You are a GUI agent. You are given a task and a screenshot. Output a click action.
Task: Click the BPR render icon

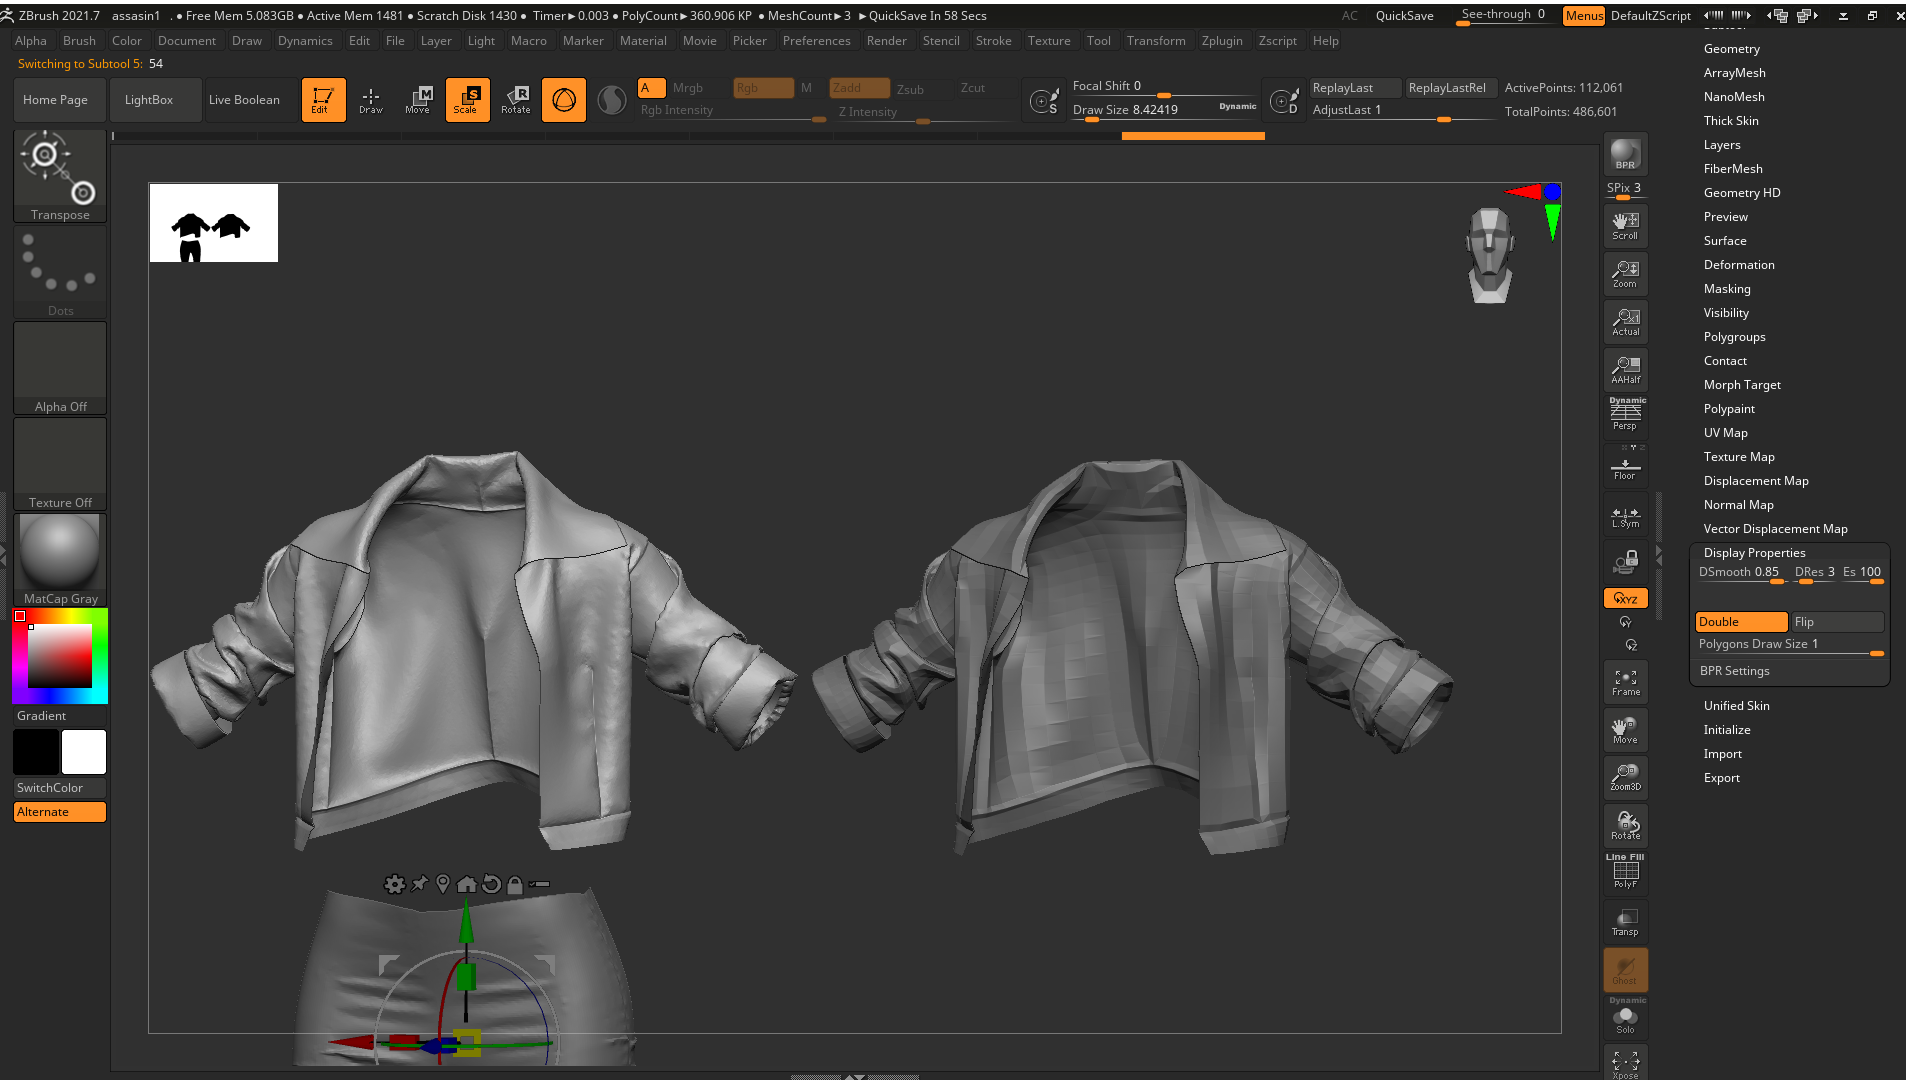click(1625, 154)
